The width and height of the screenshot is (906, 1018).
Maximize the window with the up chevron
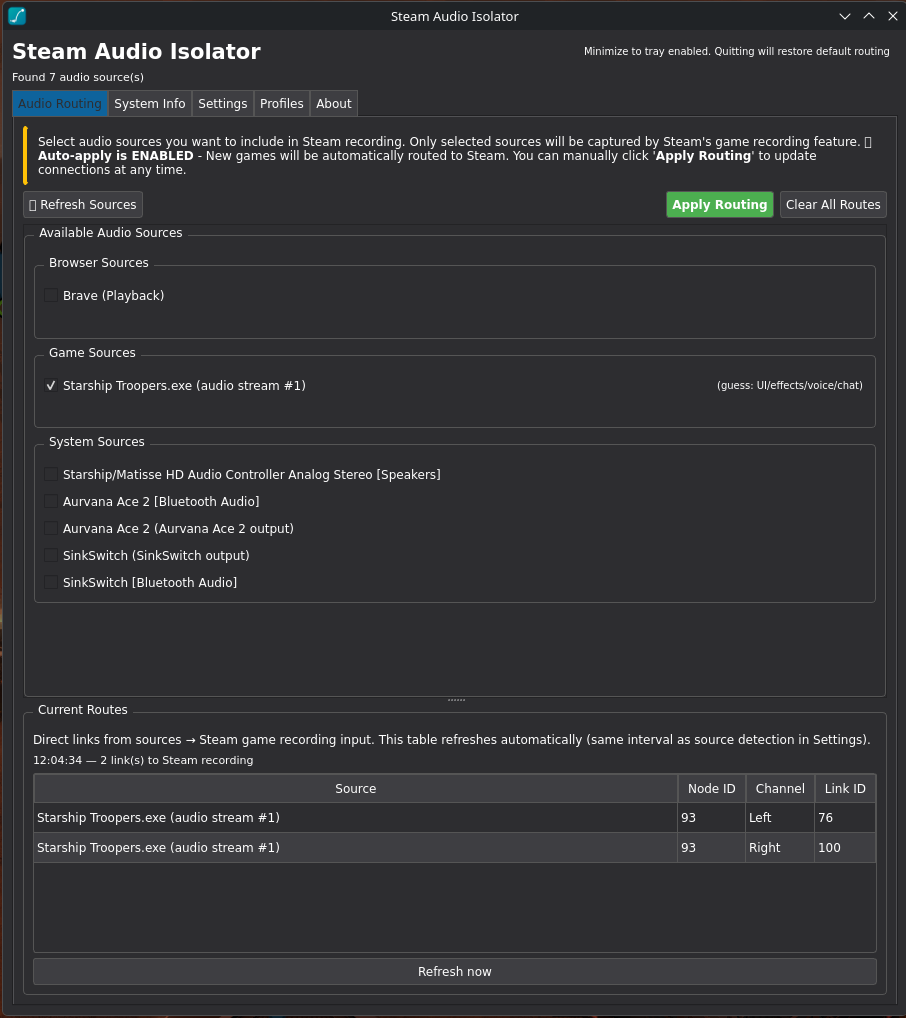pyautogui.click(x=868, y=16)
